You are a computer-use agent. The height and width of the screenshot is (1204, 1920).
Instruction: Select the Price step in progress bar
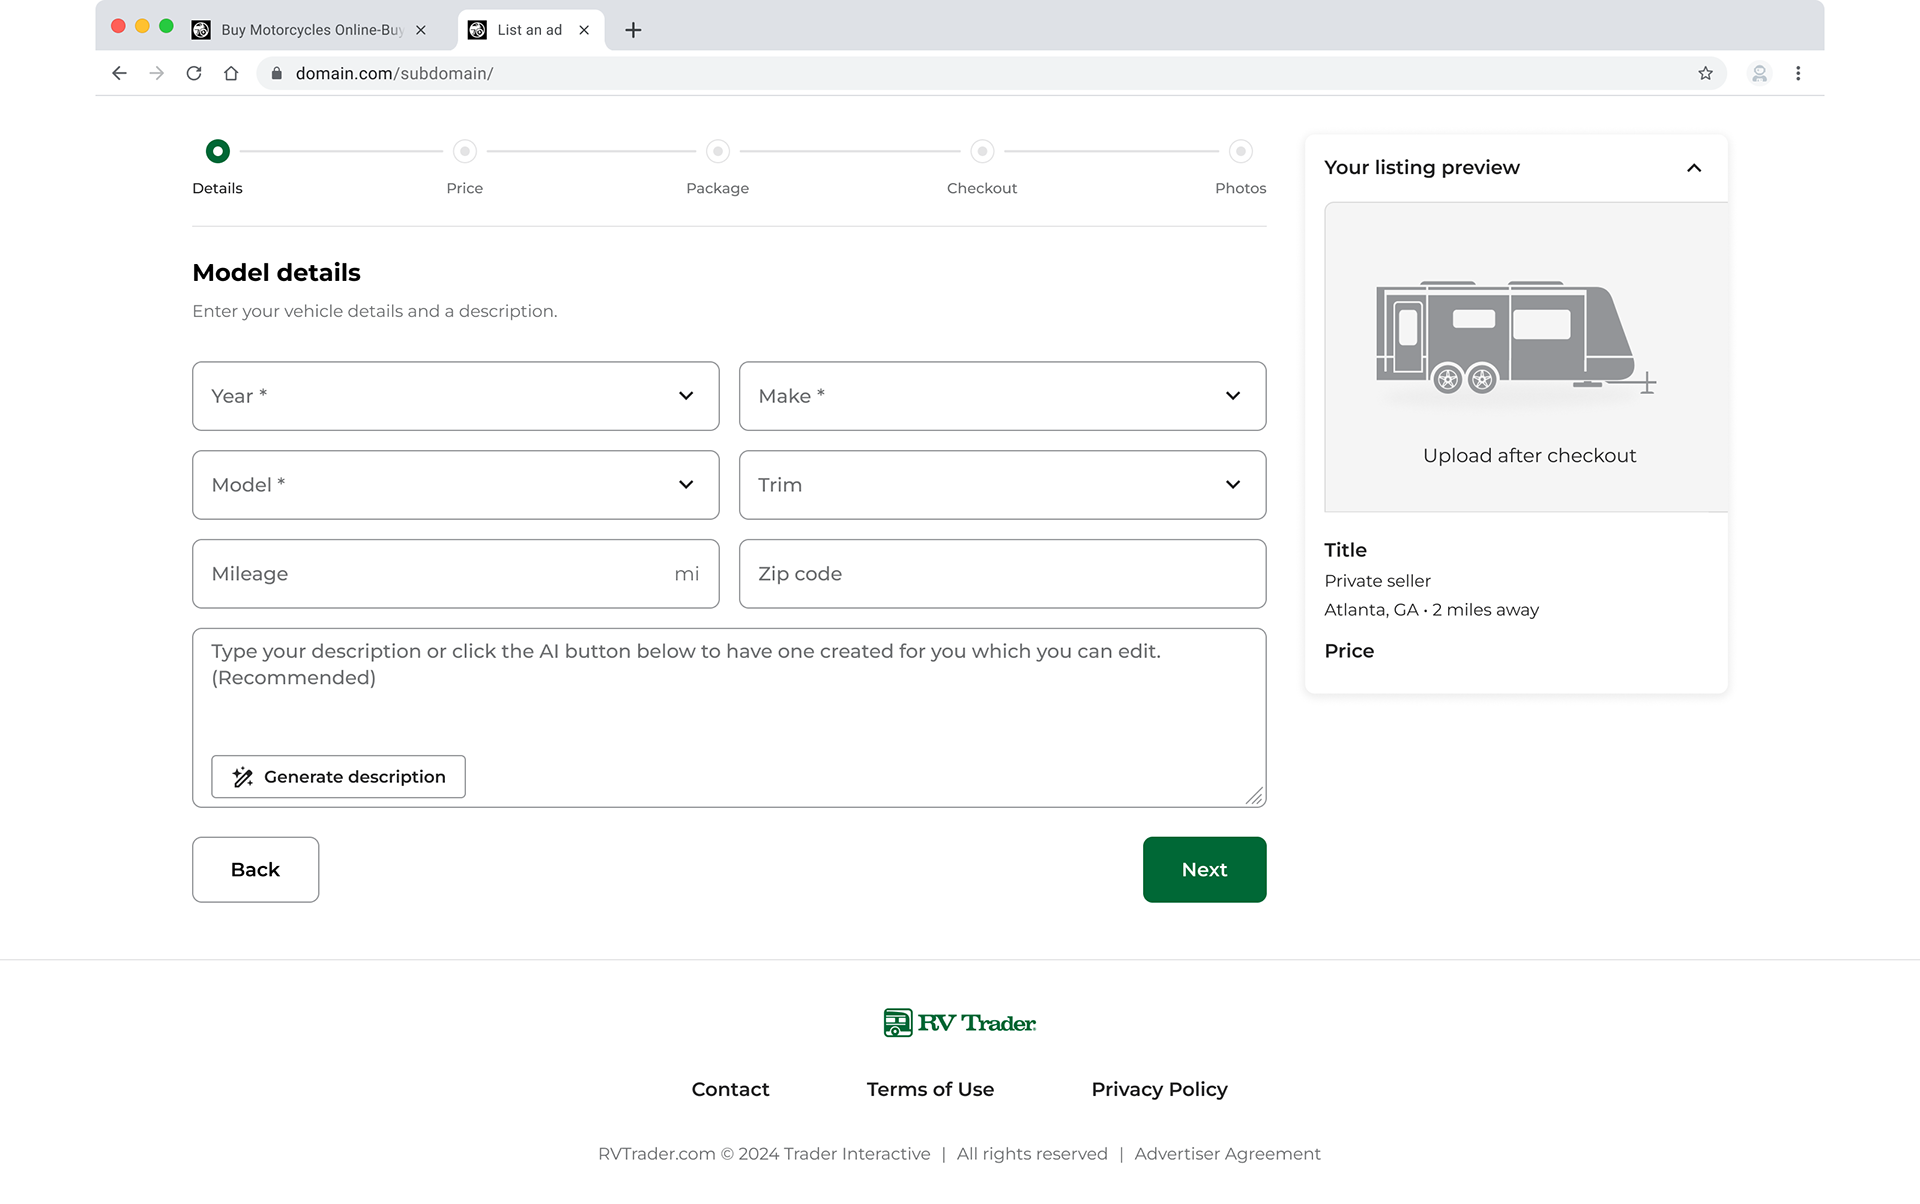point(464,152)
